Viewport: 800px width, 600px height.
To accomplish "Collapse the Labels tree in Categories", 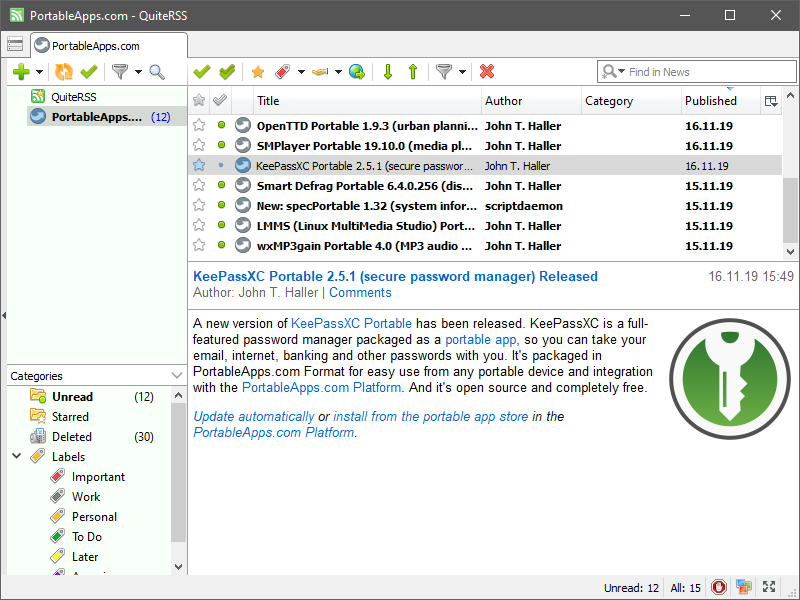I will tap(16, 457).
